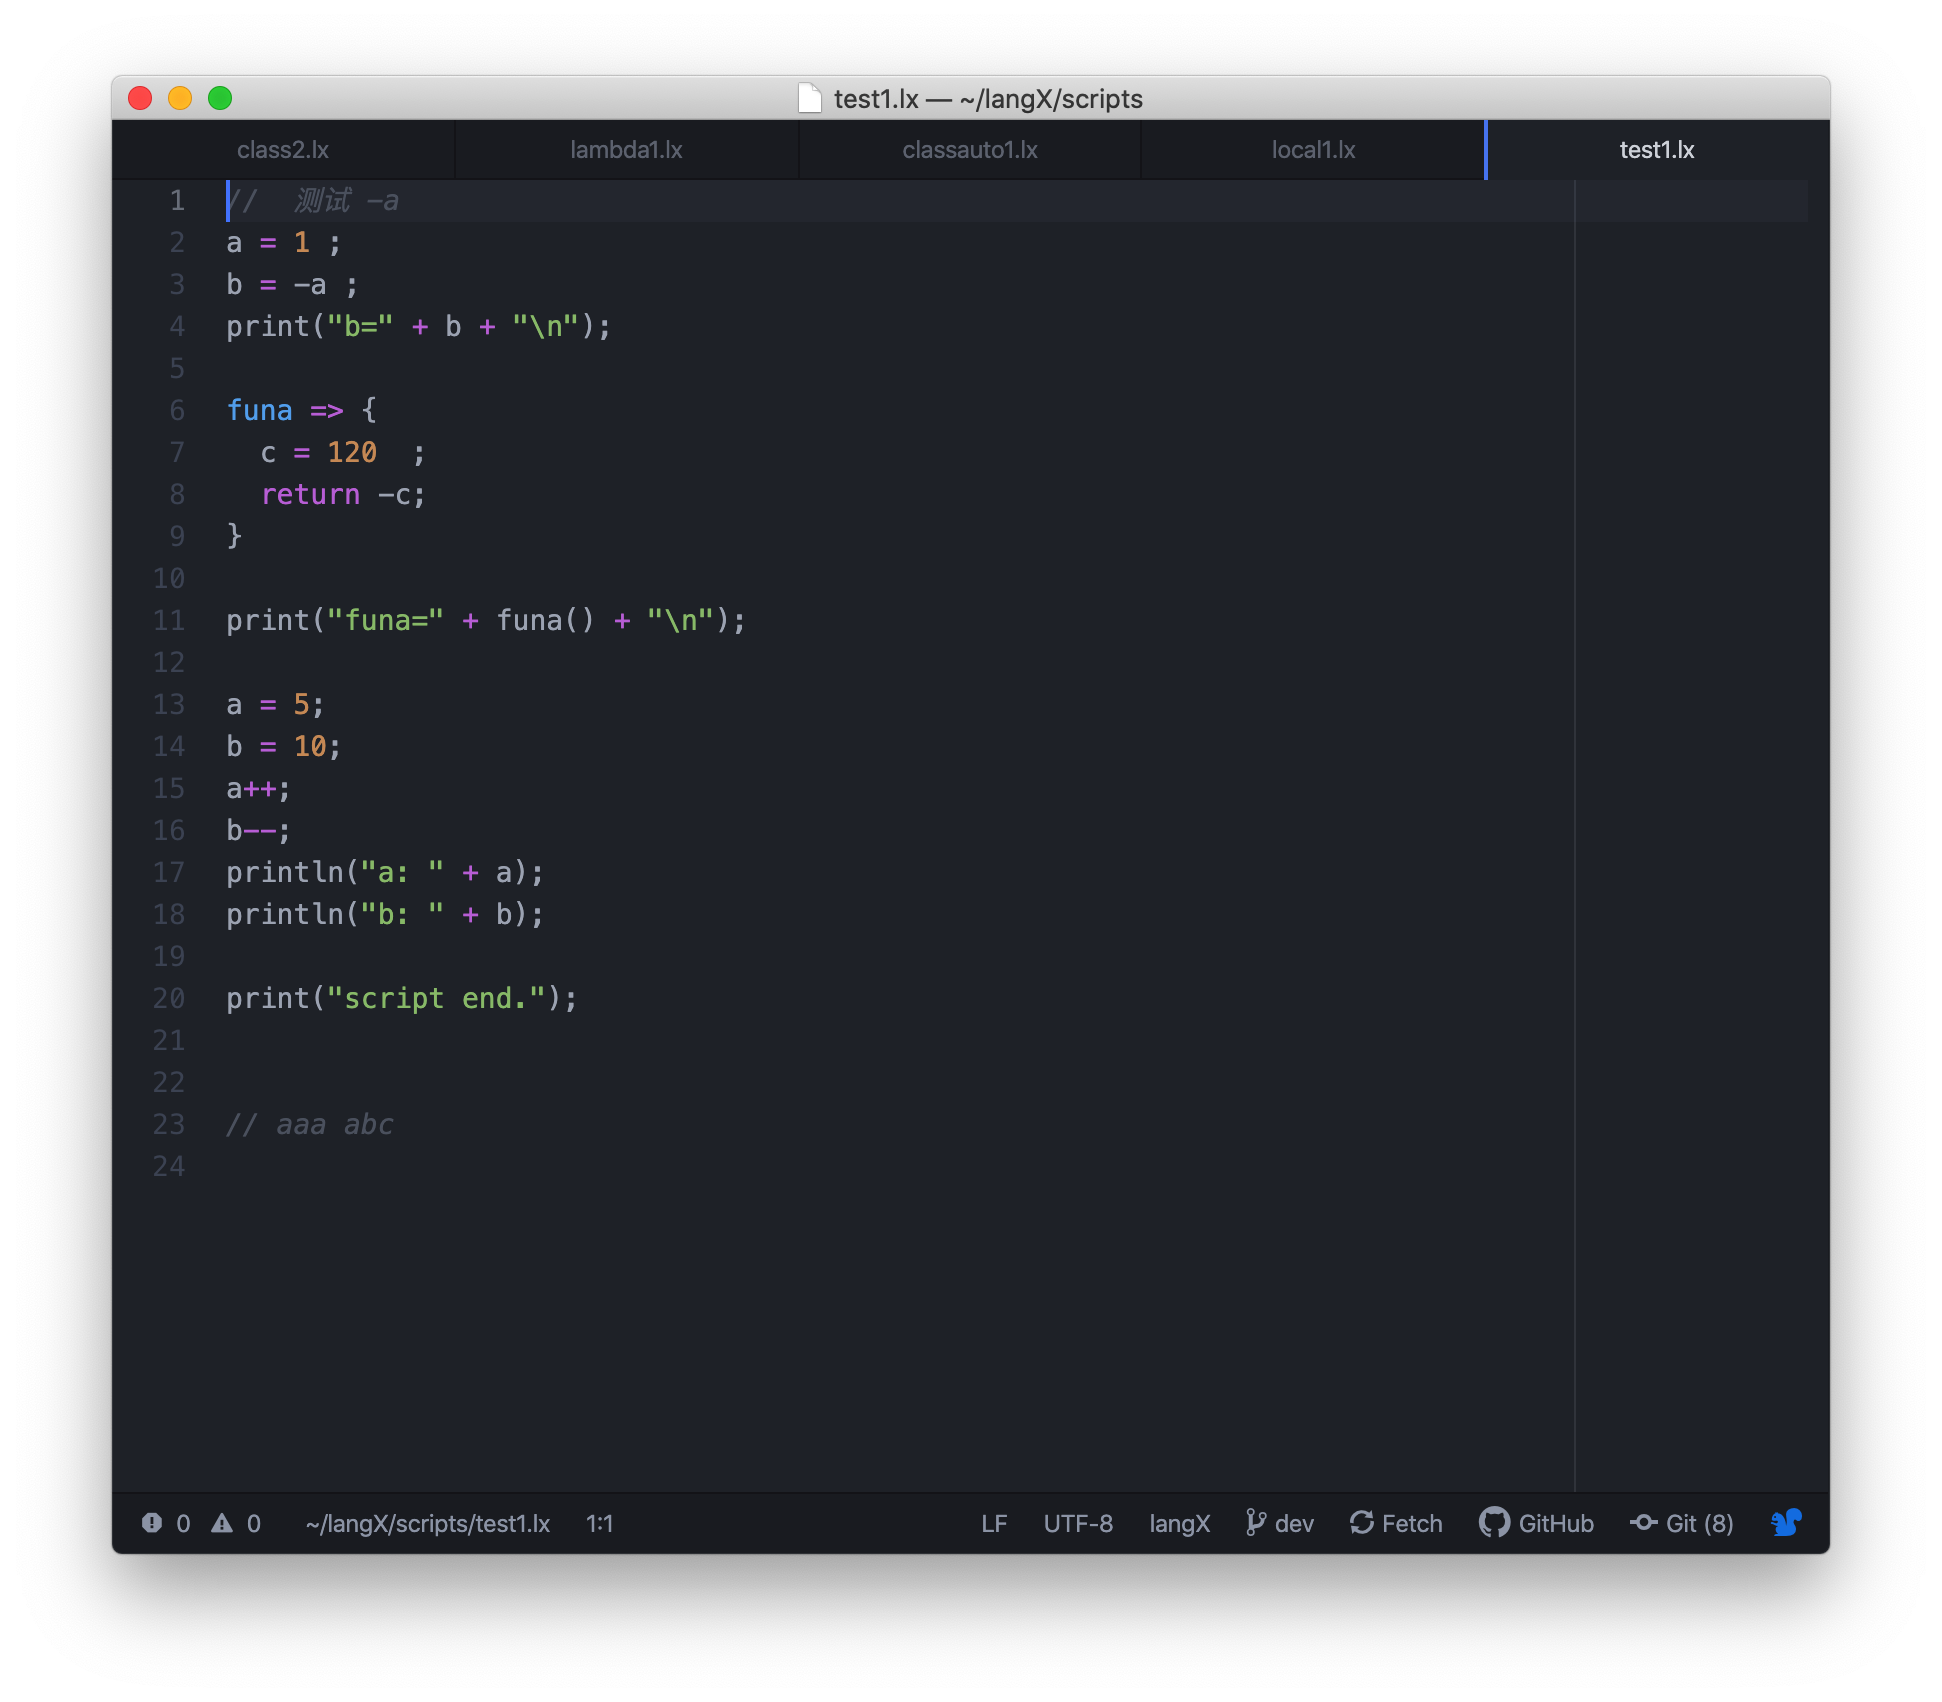
Task: Click the error count icon in status bar
Action: 151,1523
